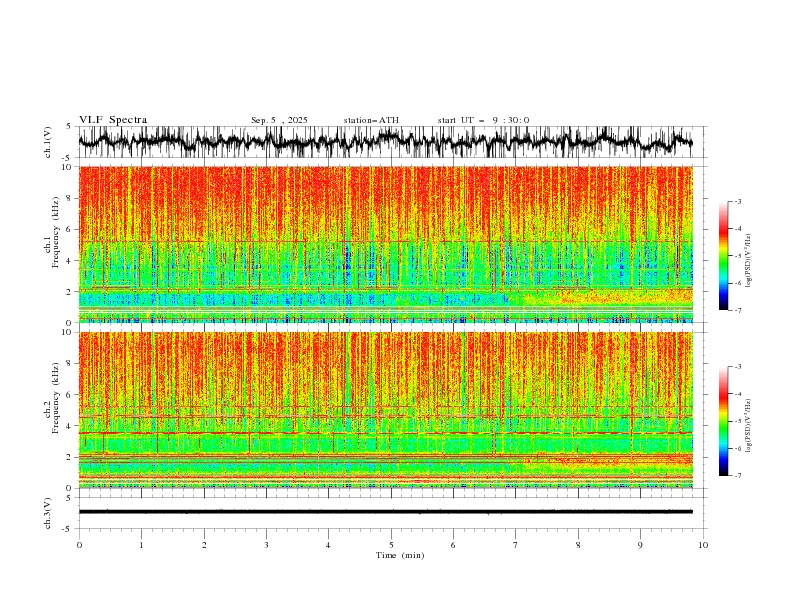Click the "start UT = 9:30:0" text
The image size is (792, 612).
(x=483, y=120)
